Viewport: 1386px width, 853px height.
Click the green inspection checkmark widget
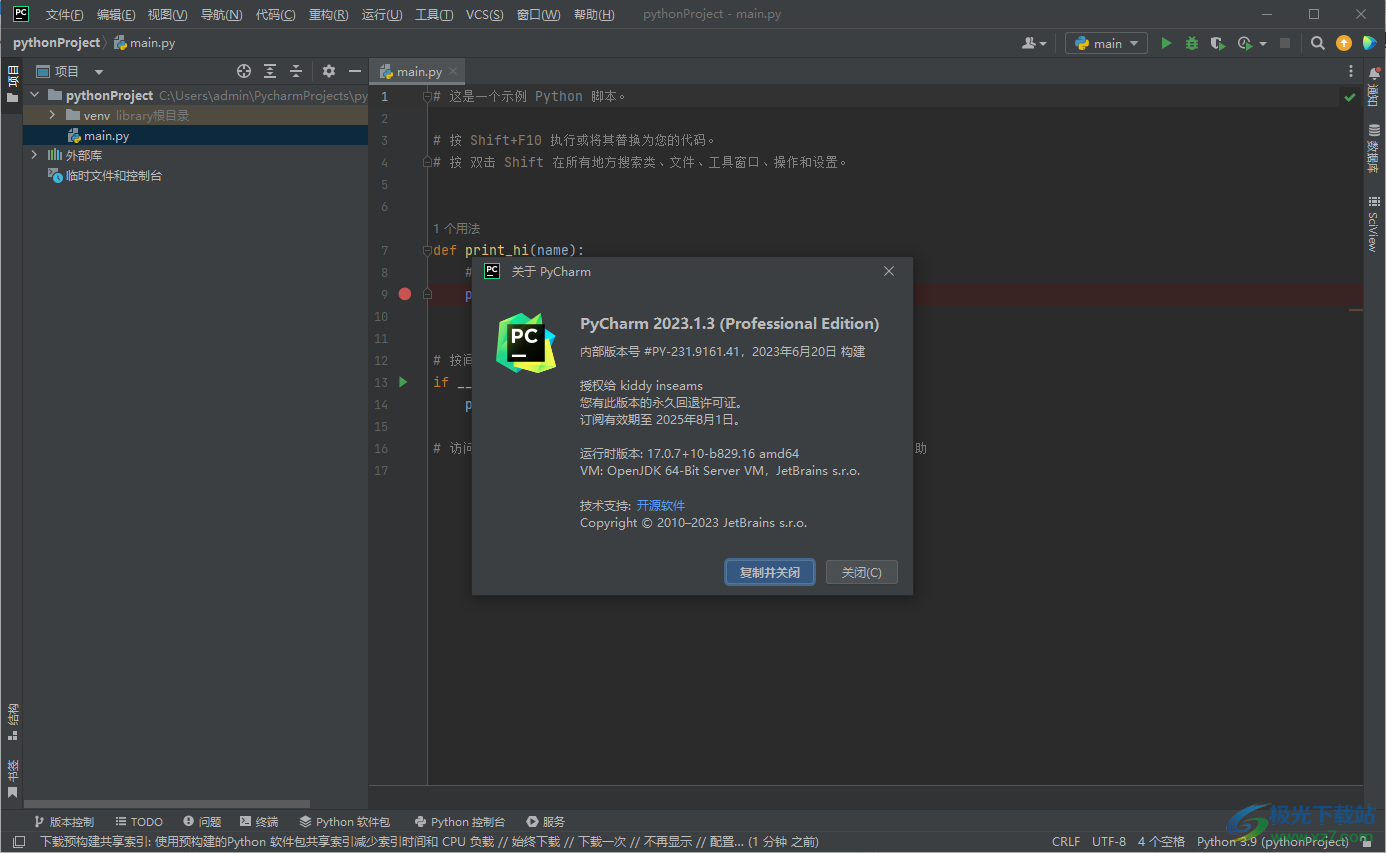tap(1350, 97)
